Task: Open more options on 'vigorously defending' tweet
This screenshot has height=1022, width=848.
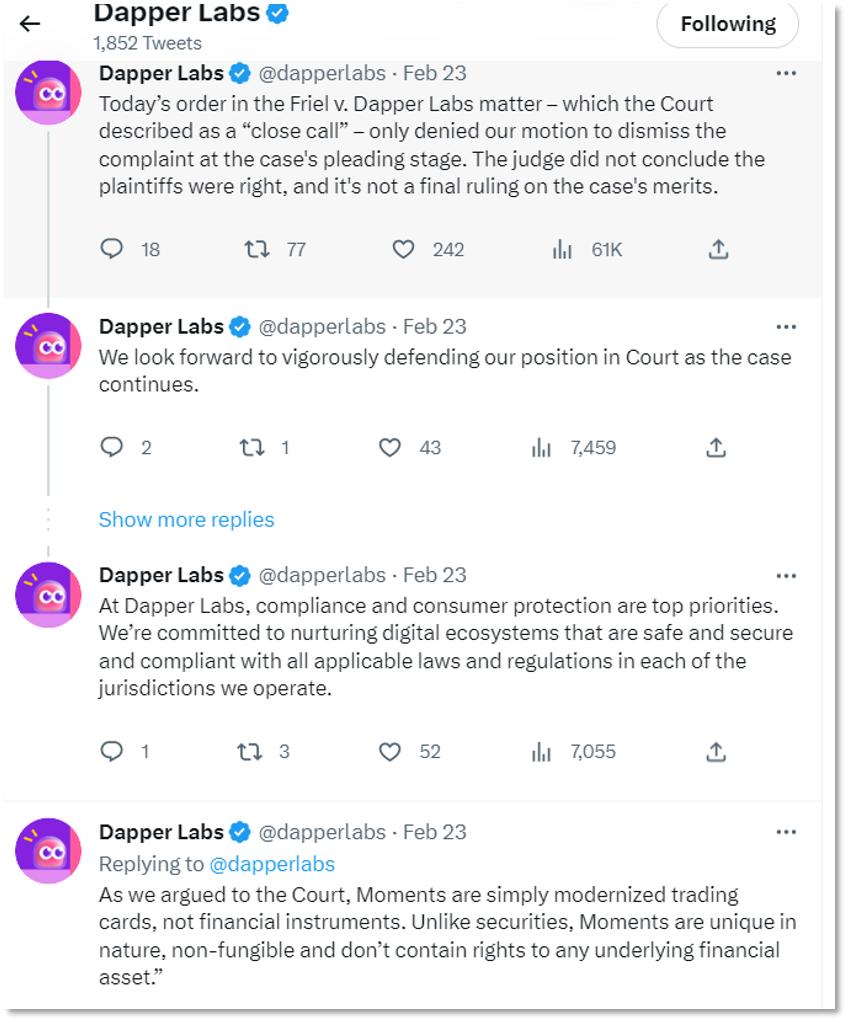Action: 786,327
